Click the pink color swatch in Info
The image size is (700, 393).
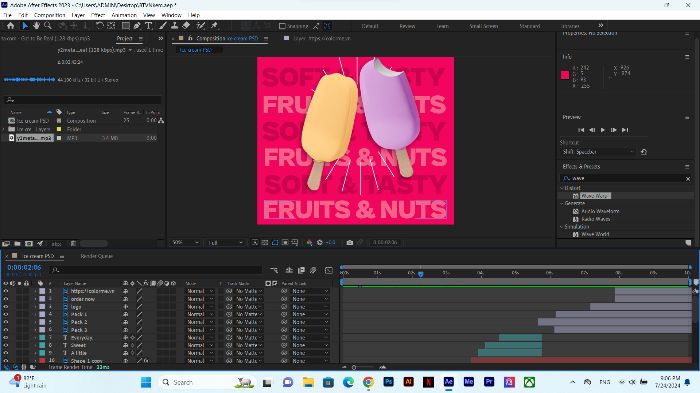click(x=565, y=75)
